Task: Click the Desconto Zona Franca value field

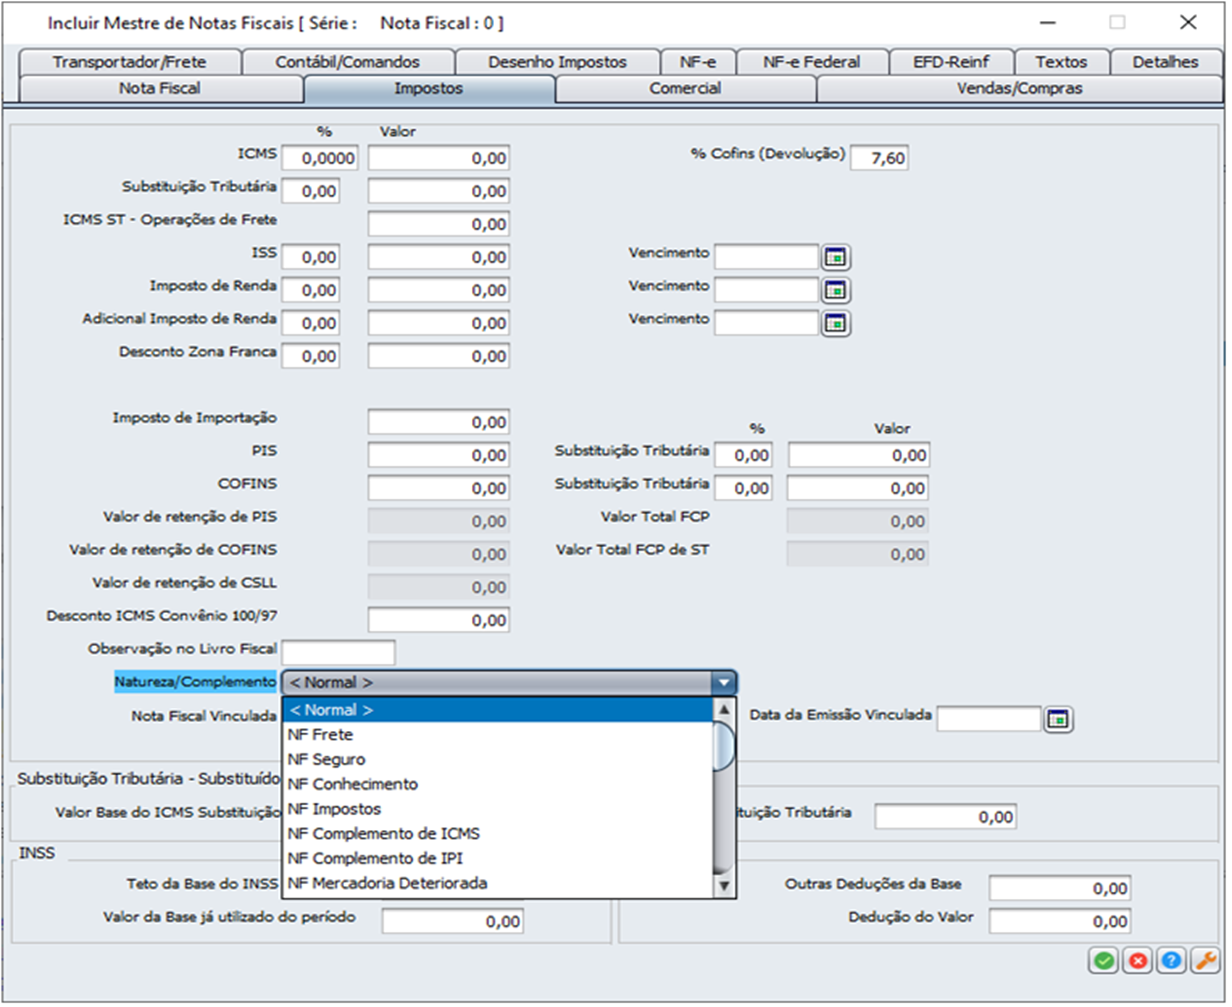Action: click(439, 356)
